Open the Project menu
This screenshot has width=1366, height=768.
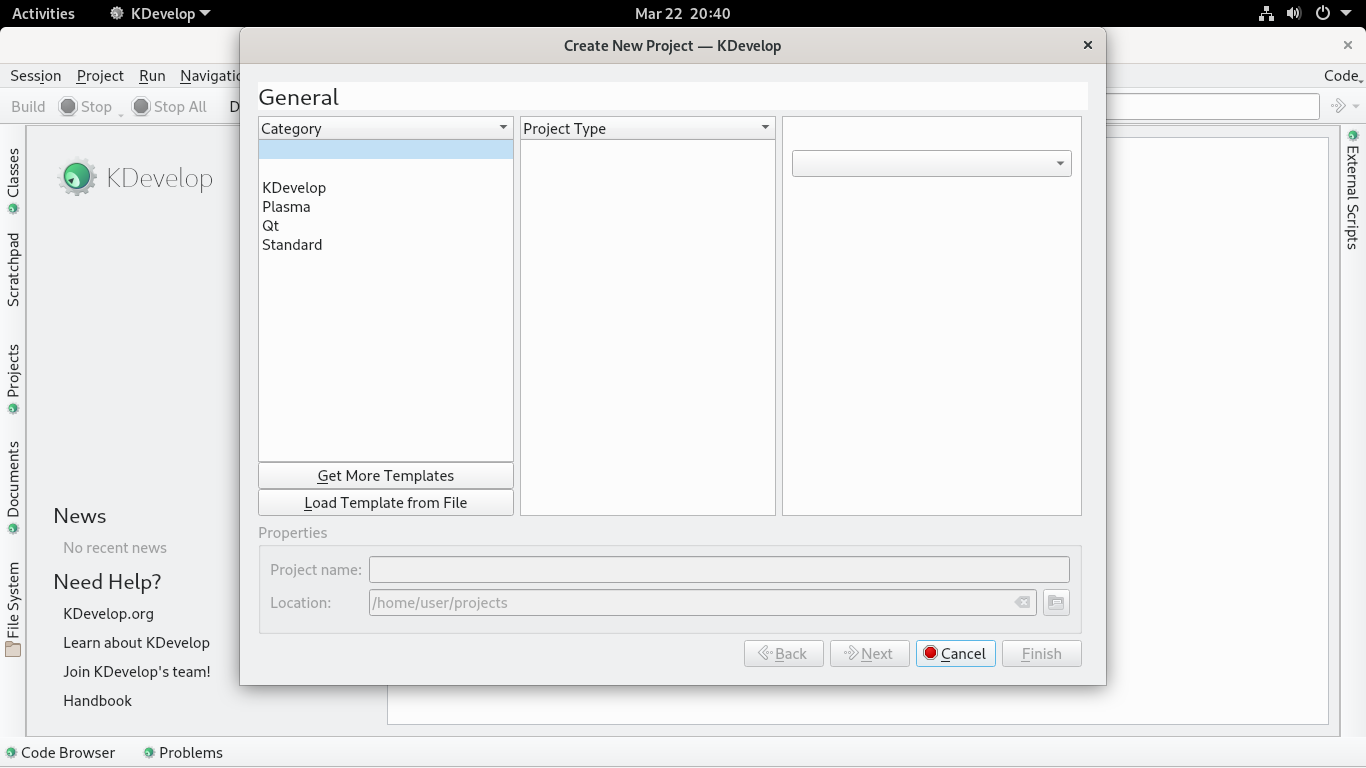100,76
